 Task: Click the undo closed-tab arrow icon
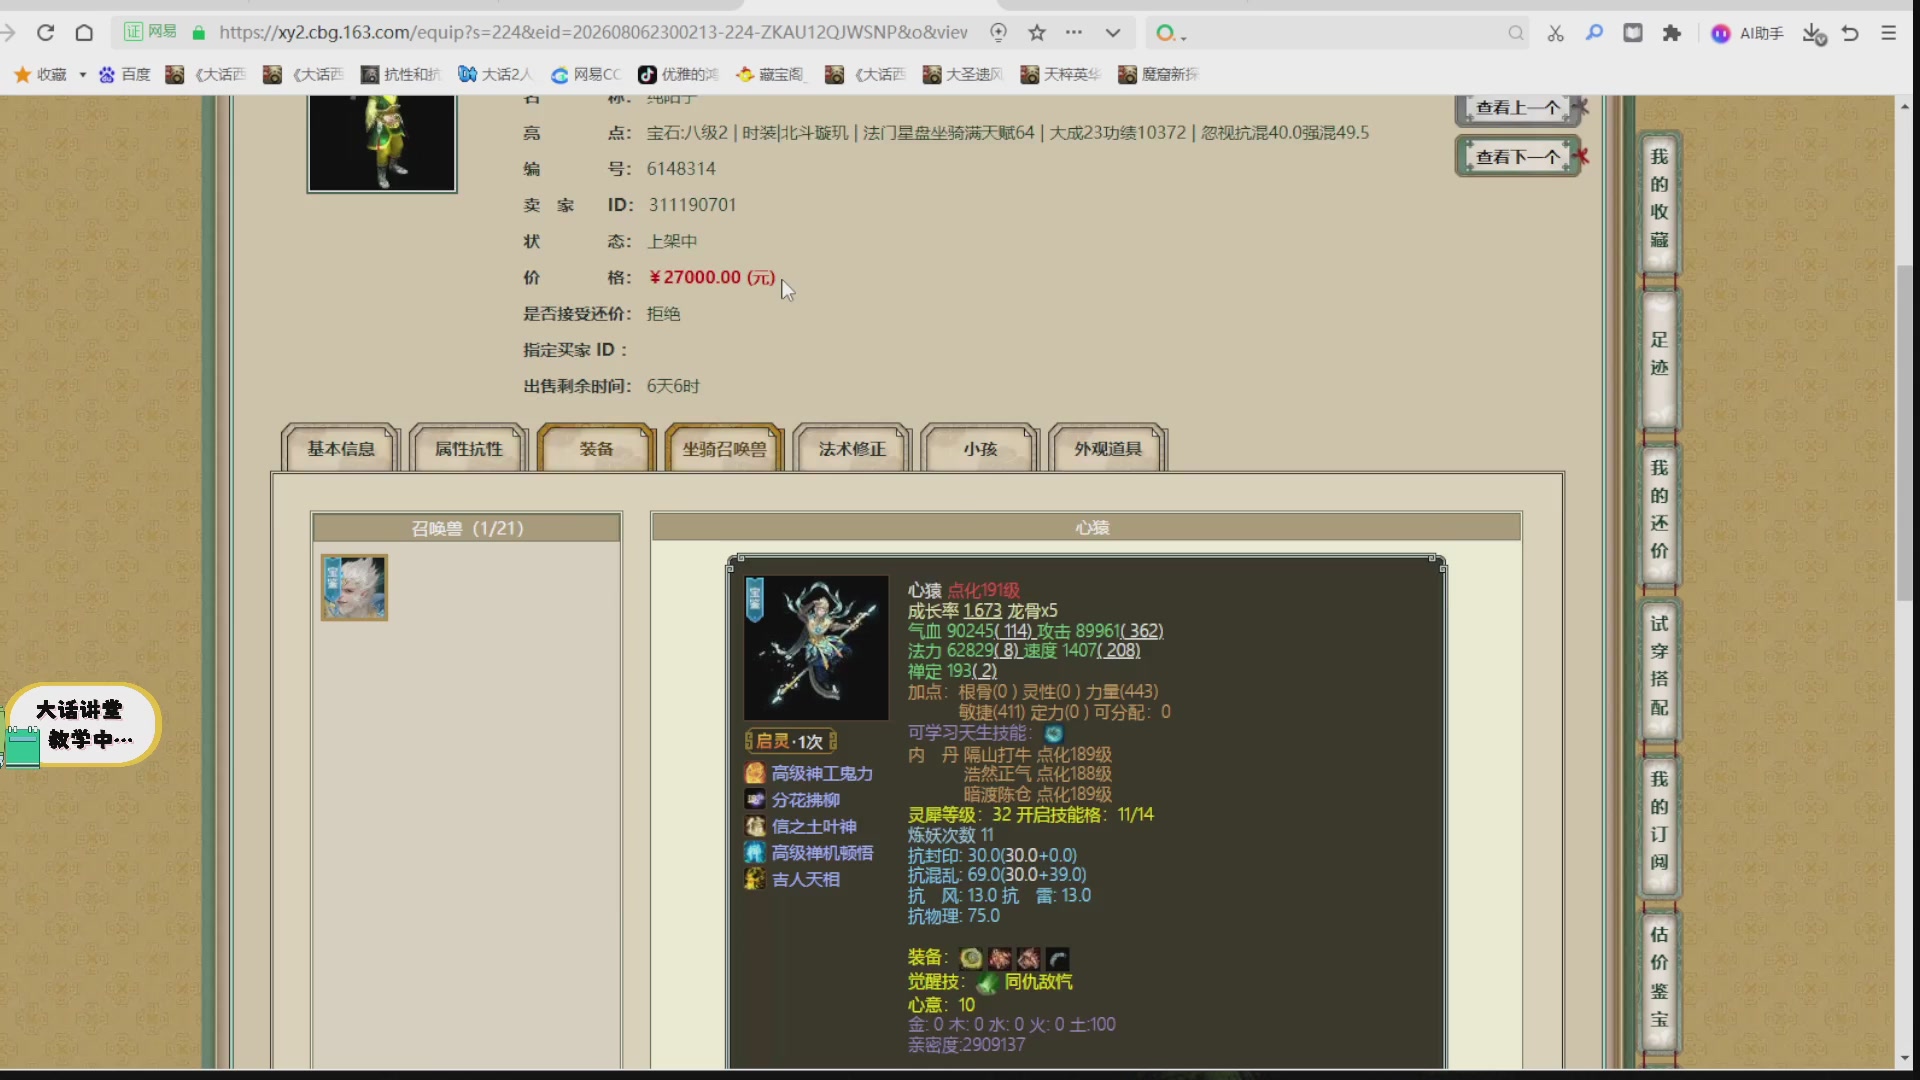point(1850,33)
